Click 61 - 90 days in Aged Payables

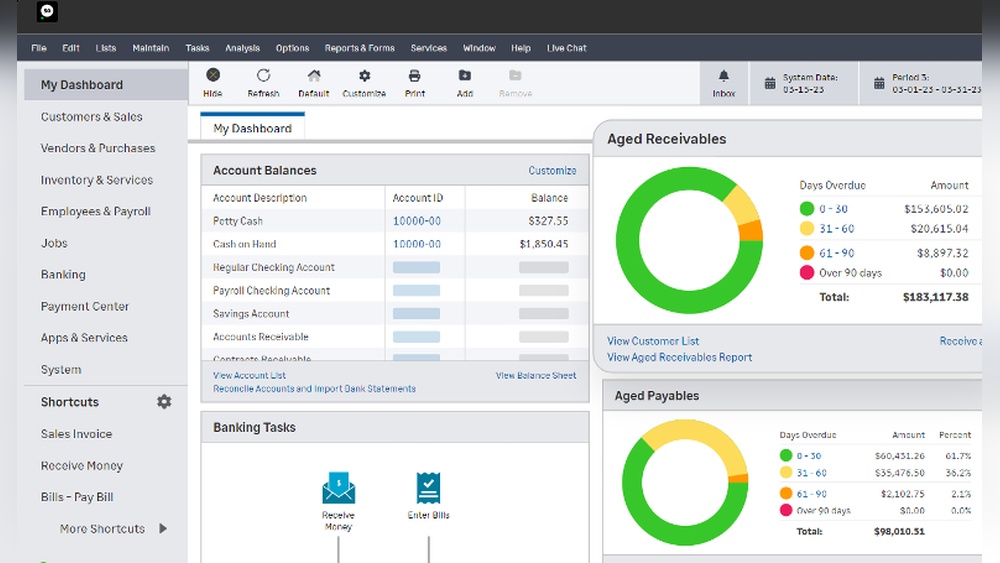pyautogui.click(x=812, y=494)
